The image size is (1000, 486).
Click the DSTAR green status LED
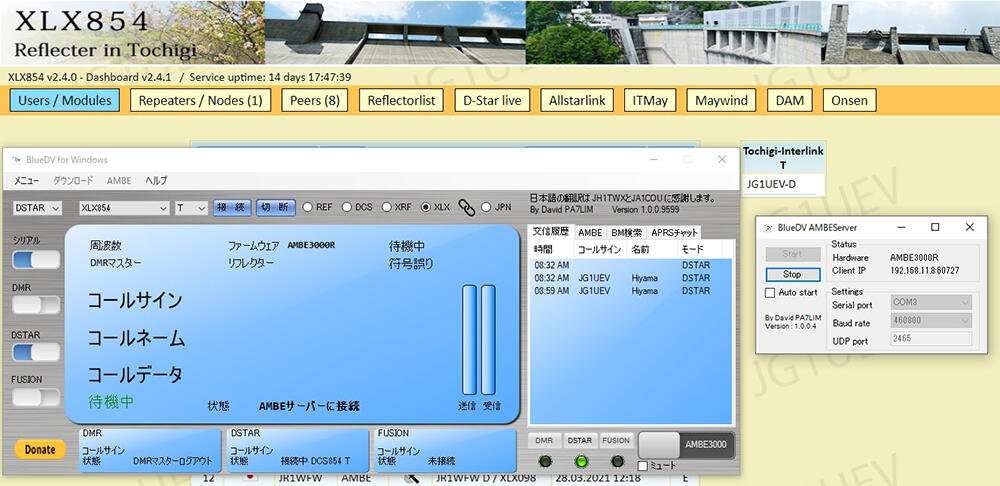582,462
